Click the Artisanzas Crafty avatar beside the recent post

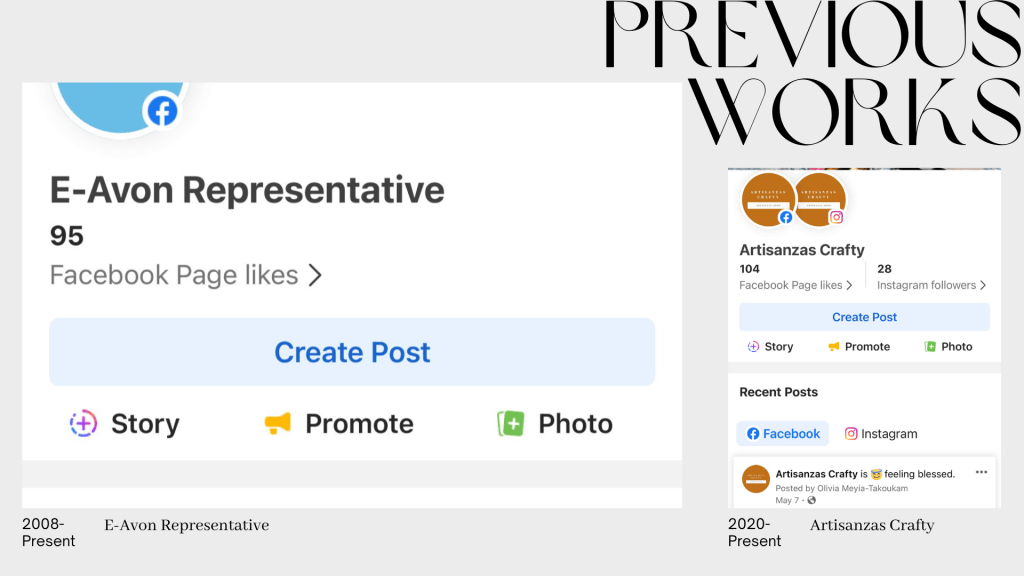coord(756,479)
